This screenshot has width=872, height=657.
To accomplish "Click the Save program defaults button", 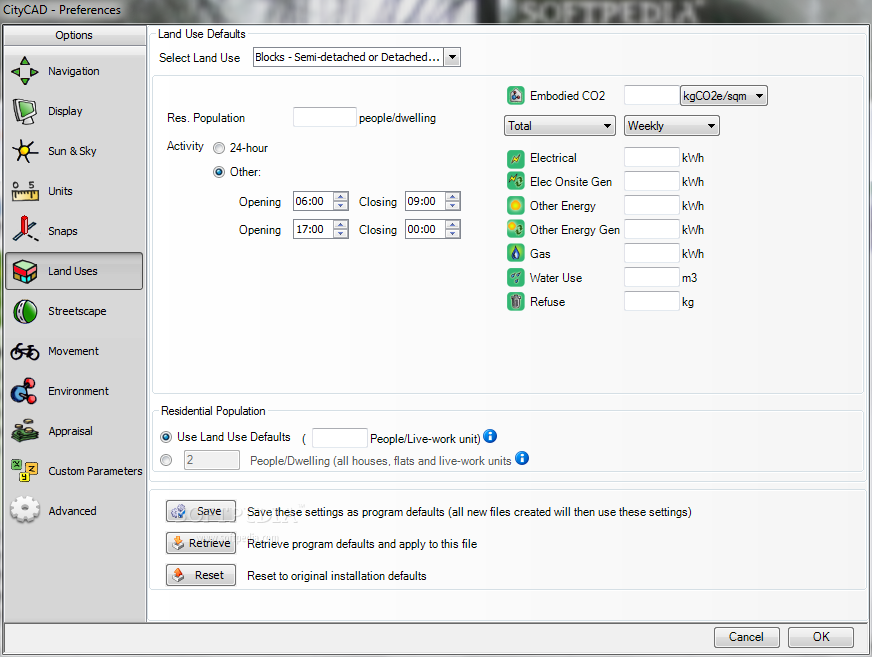I will tap(201, 511).
